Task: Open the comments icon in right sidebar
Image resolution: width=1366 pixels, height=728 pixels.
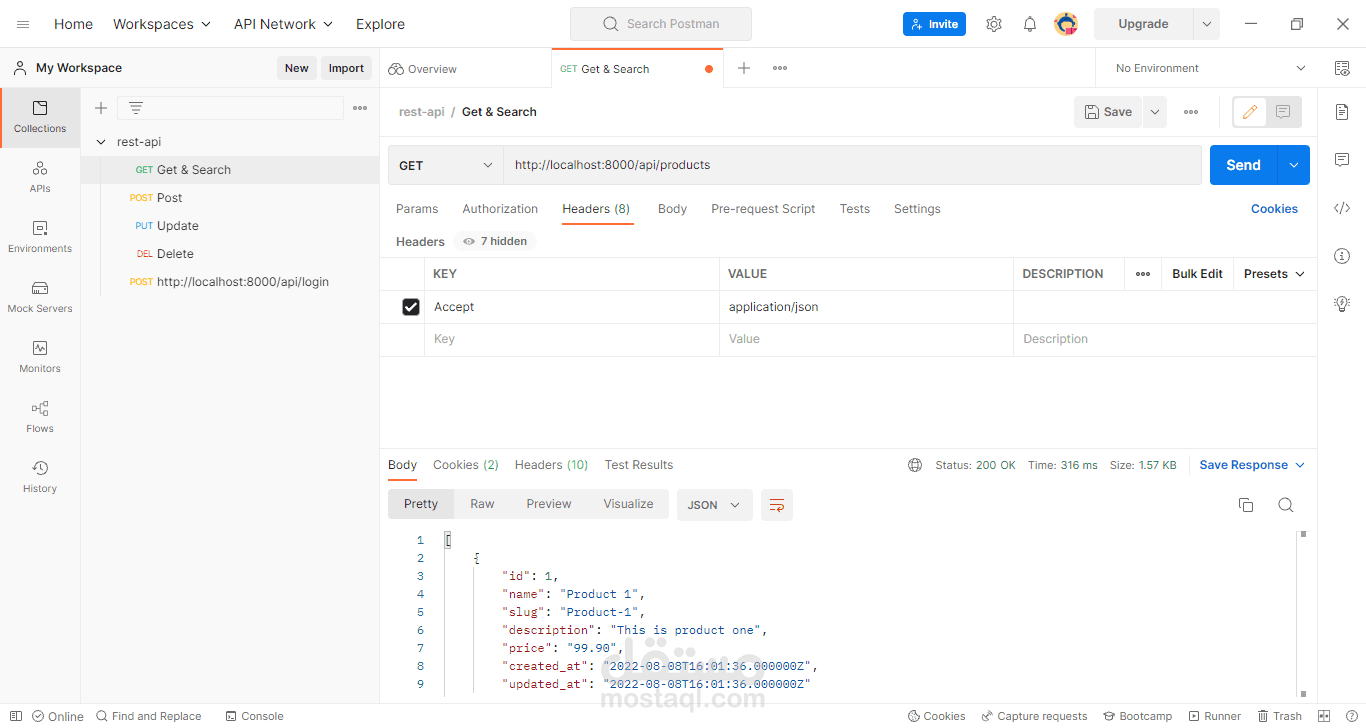Action: [1342, 160]
